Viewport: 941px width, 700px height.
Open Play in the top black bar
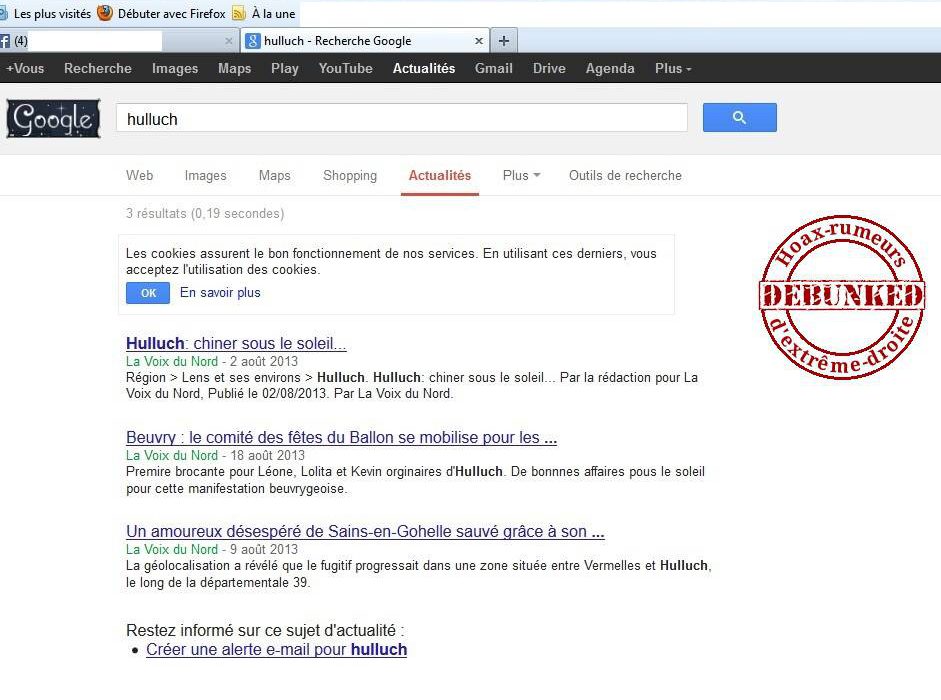point(284,68)
